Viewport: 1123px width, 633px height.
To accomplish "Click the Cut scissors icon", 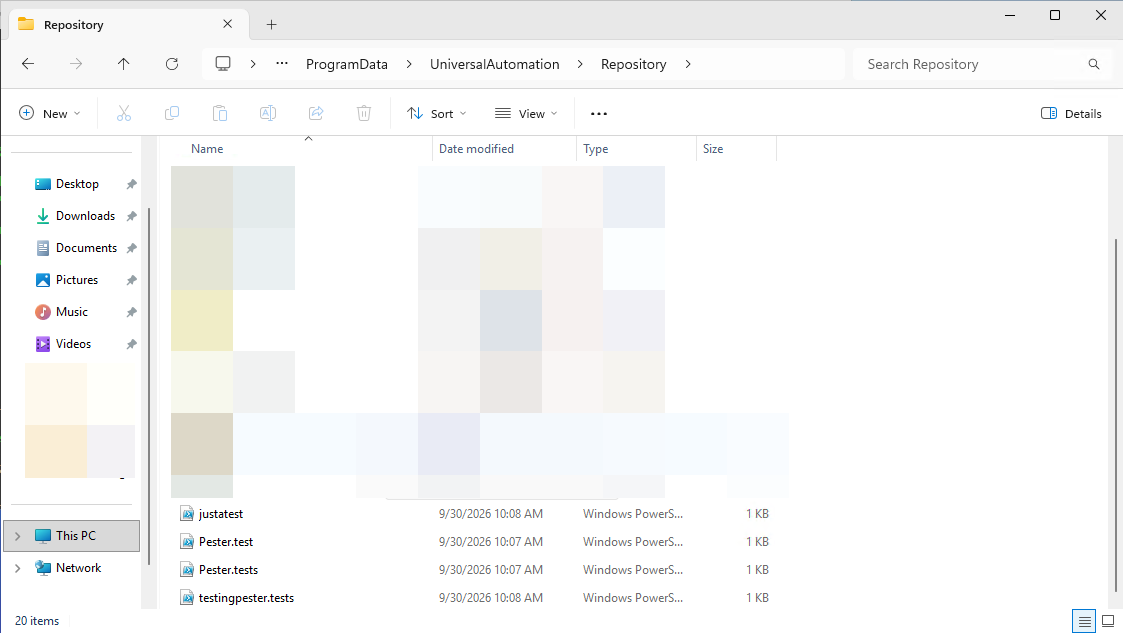I will (x=124, y=113).
